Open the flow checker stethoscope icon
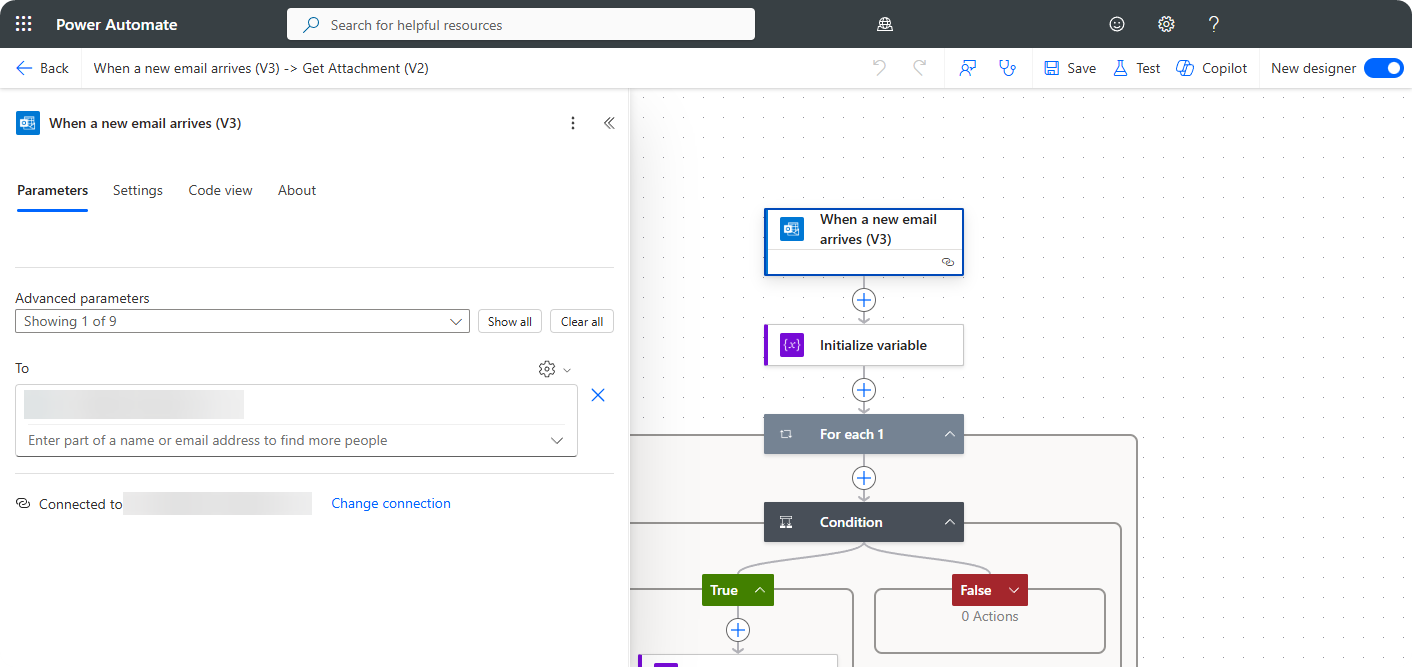1412x667 pixels. click(1007, 68)
